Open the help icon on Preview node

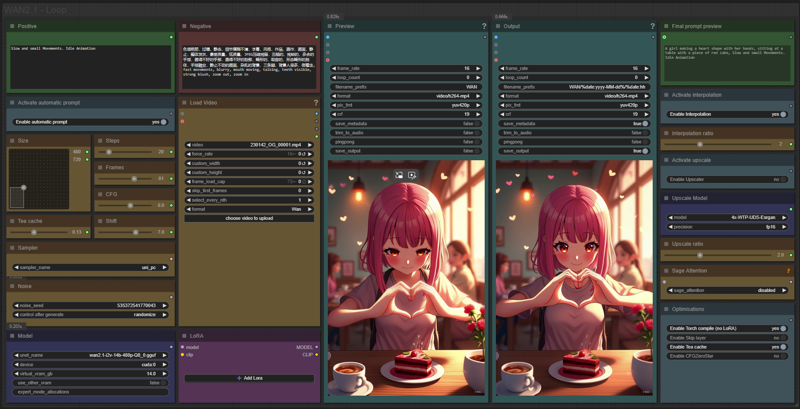(x=484, y=26)
